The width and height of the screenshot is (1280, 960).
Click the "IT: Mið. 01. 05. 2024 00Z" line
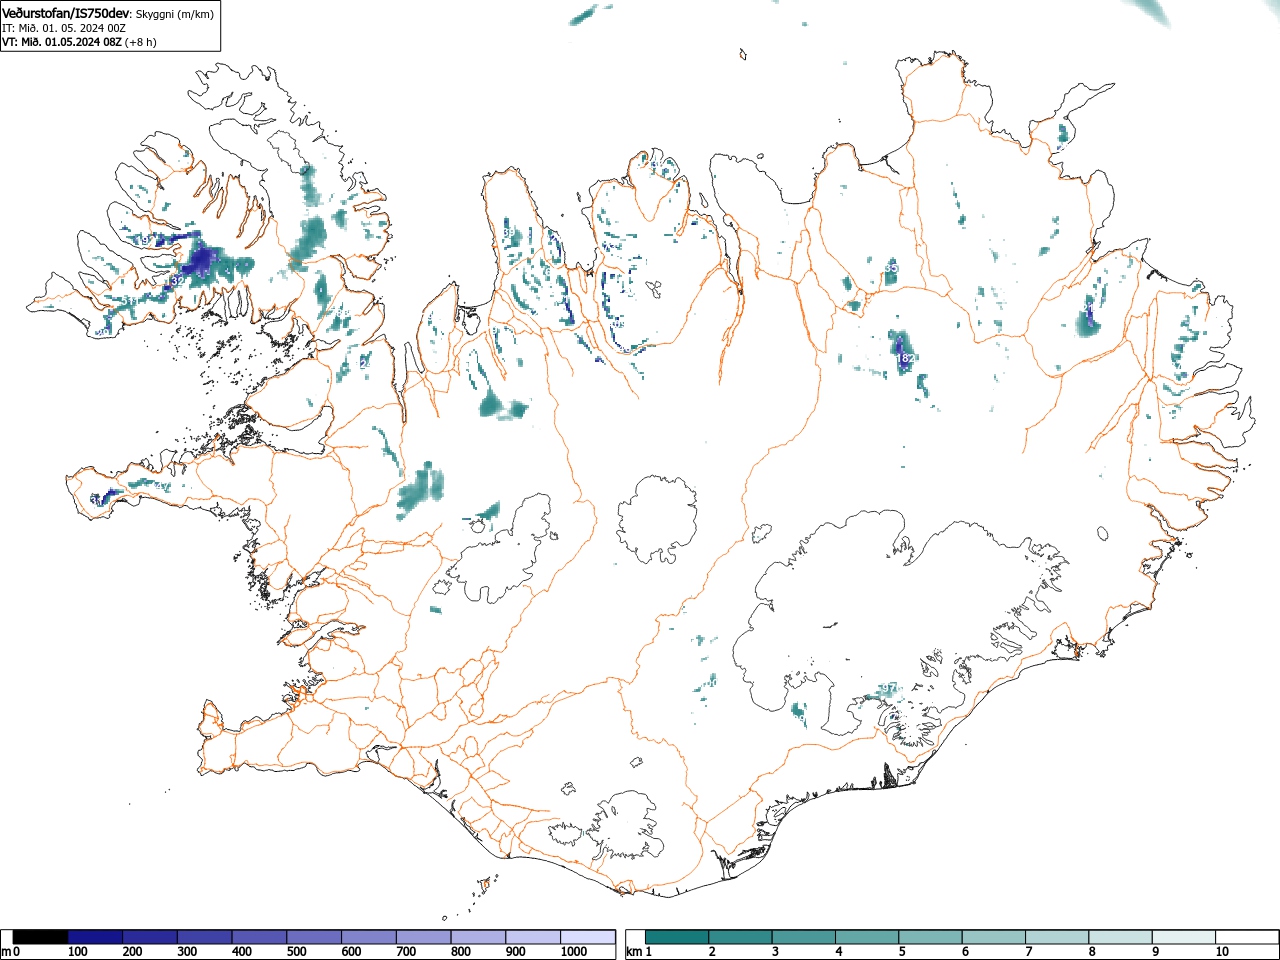(x=64, y=28)
